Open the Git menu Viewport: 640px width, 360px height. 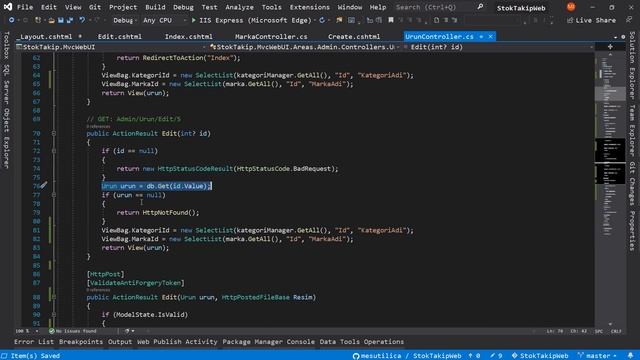point(95,7)
